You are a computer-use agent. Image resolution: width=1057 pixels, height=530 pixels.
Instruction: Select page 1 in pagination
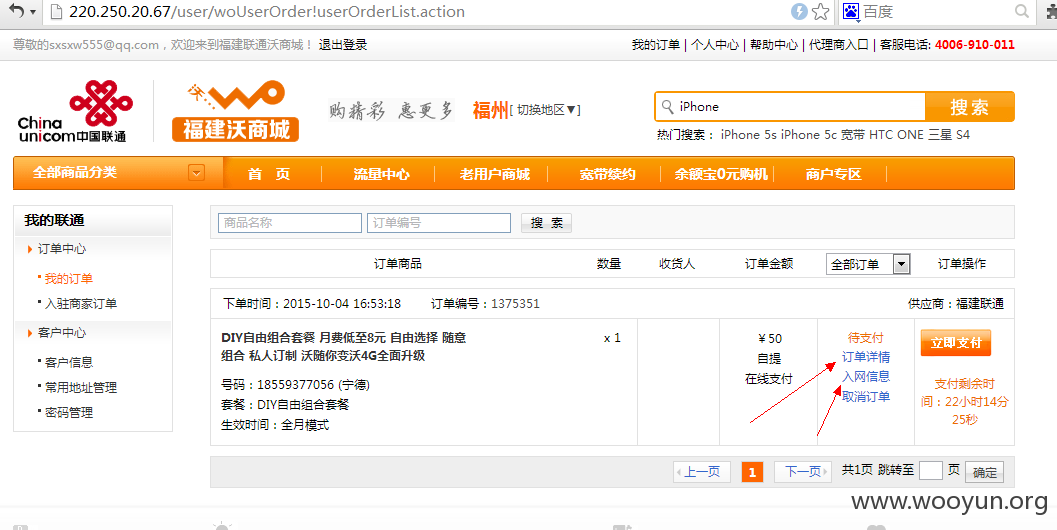752,472
